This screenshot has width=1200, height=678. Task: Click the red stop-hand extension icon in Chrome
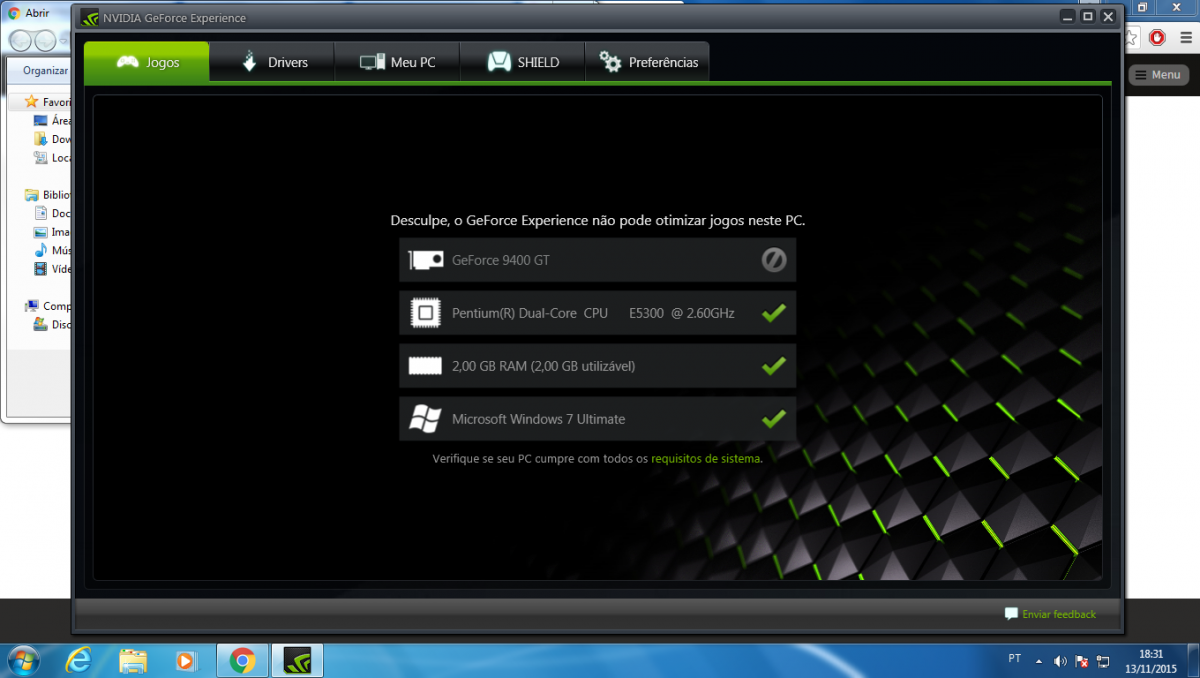[x=1157, y=38]
